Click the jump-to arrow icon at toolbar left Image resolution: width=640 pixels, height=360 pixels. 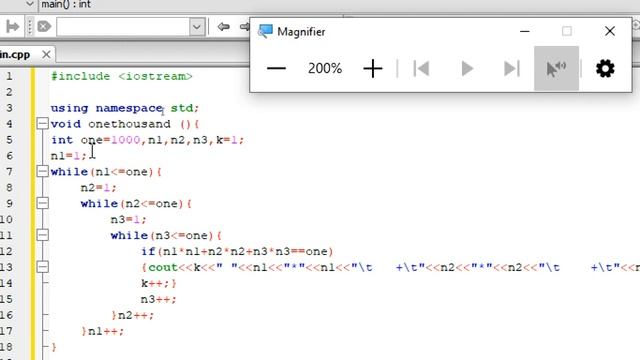click(x=13, y=27)
